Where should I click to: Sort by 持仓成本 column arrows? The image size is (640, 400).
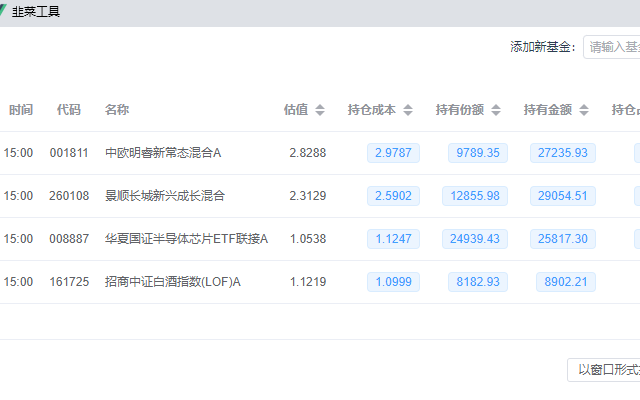408,110
